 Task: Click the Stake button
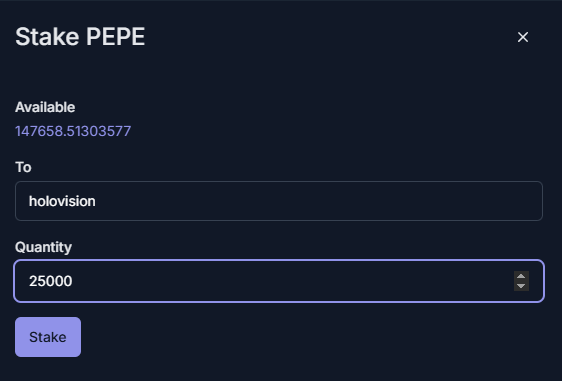click(48, 337)
